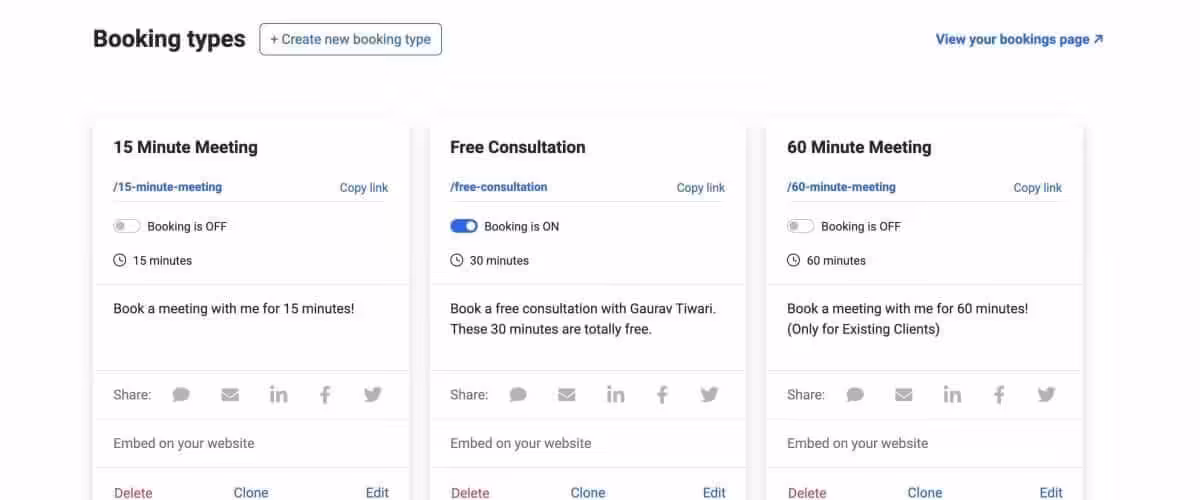Enable booking for 15 Minute Meeting

click(127, 227)
